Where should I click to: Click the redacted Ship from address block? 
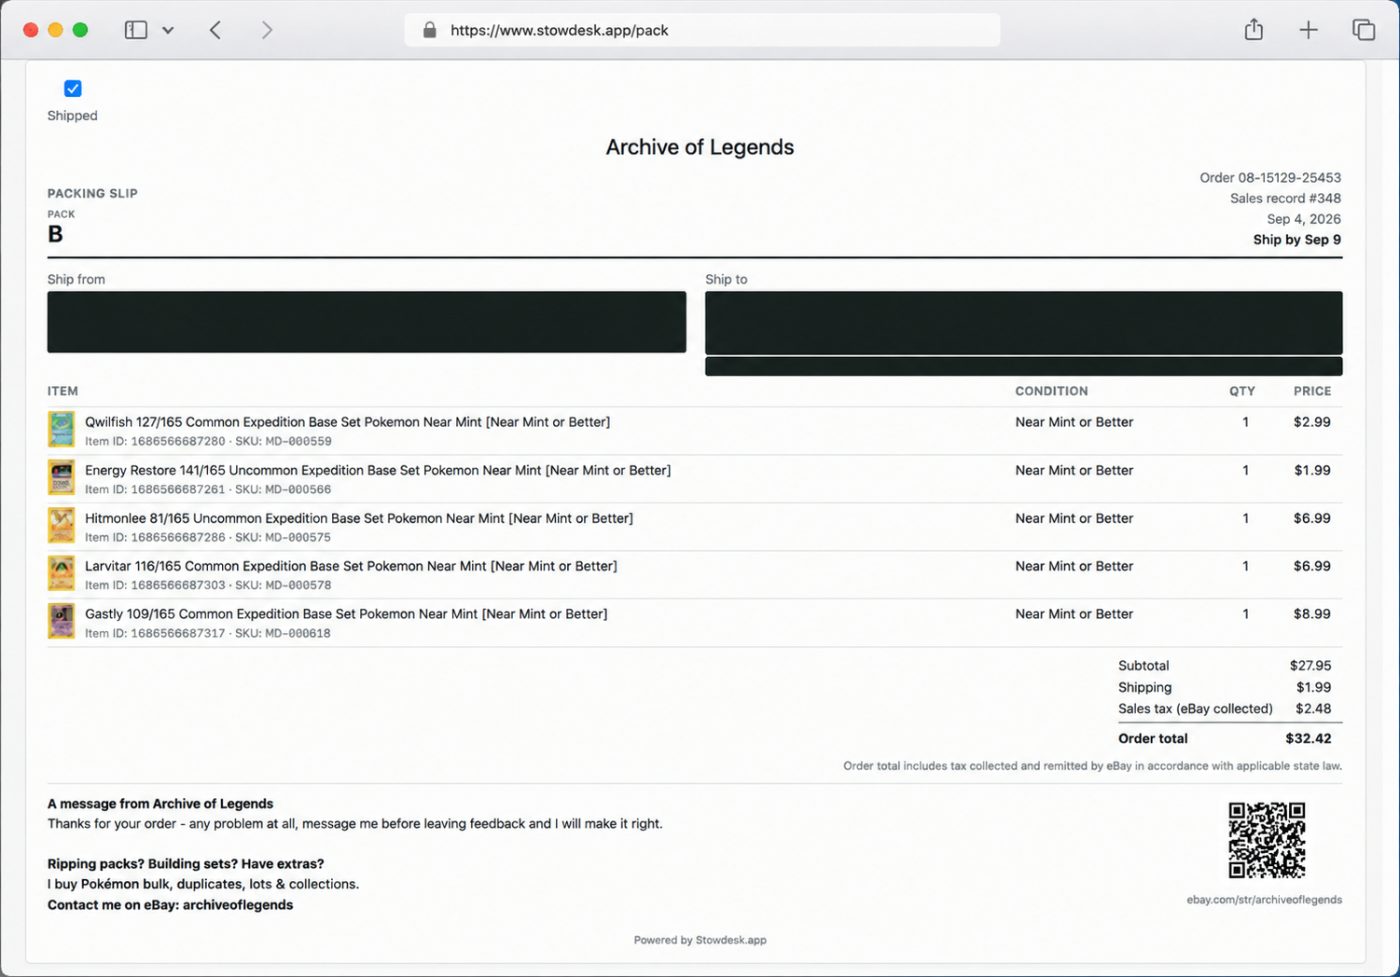(x=367, y=322)
